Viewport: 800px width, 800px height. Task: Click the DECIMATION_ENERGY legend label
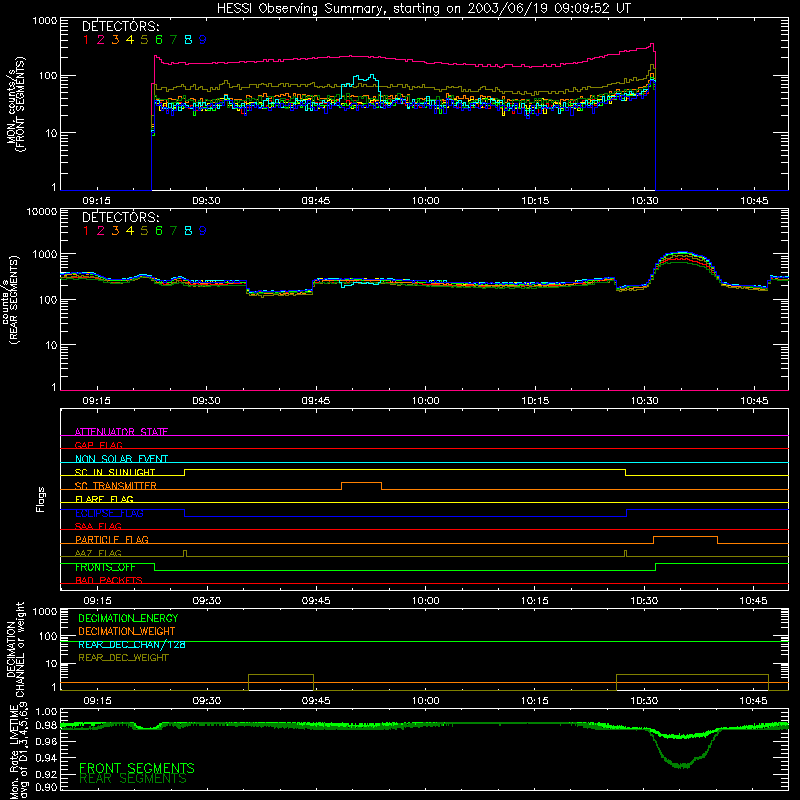coord(128,618)
